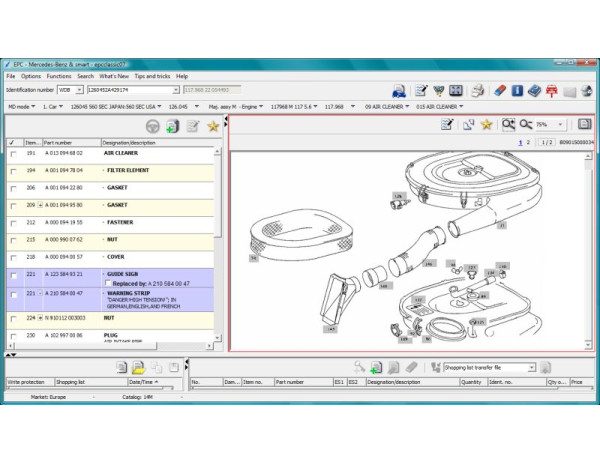
Task: Click the steering wheel icon above parts list
Action: [x=153, y=126]
